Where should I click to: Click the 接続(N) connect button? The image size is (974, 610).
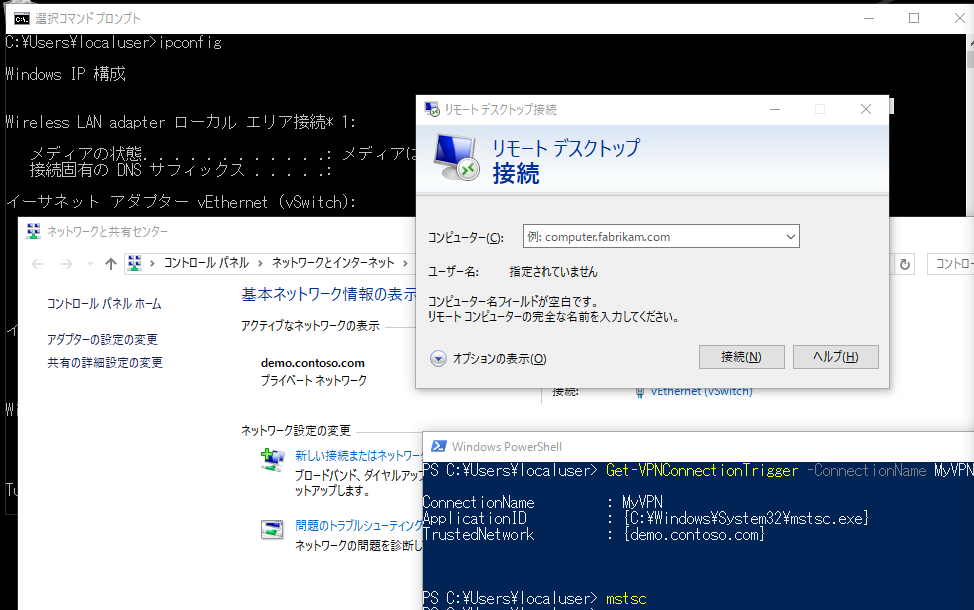tap(742, 357)
